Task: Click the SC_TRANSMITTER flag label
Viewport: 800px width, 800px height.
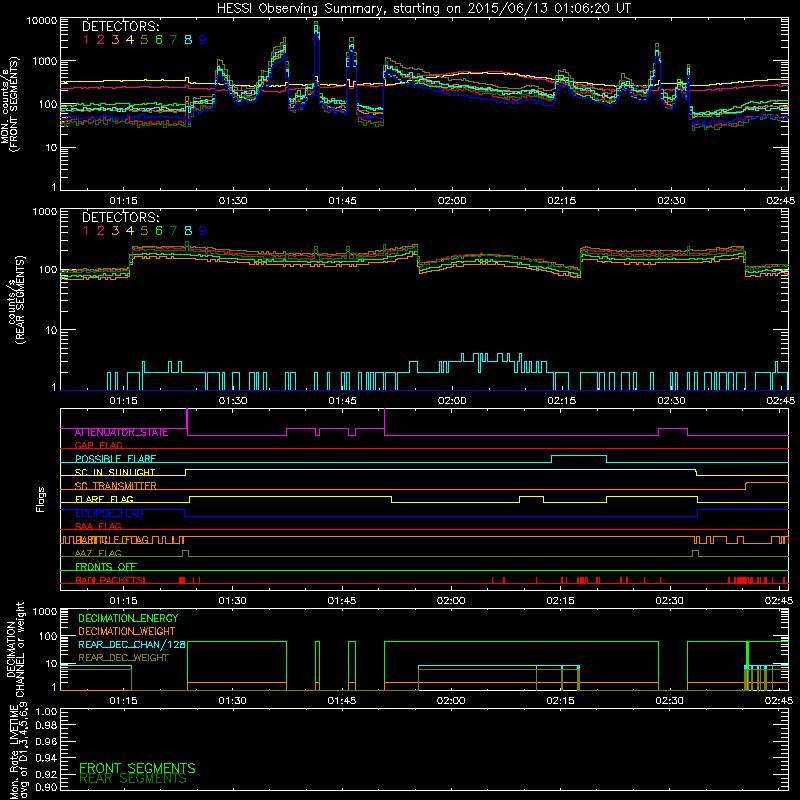Action: [116, 486]
